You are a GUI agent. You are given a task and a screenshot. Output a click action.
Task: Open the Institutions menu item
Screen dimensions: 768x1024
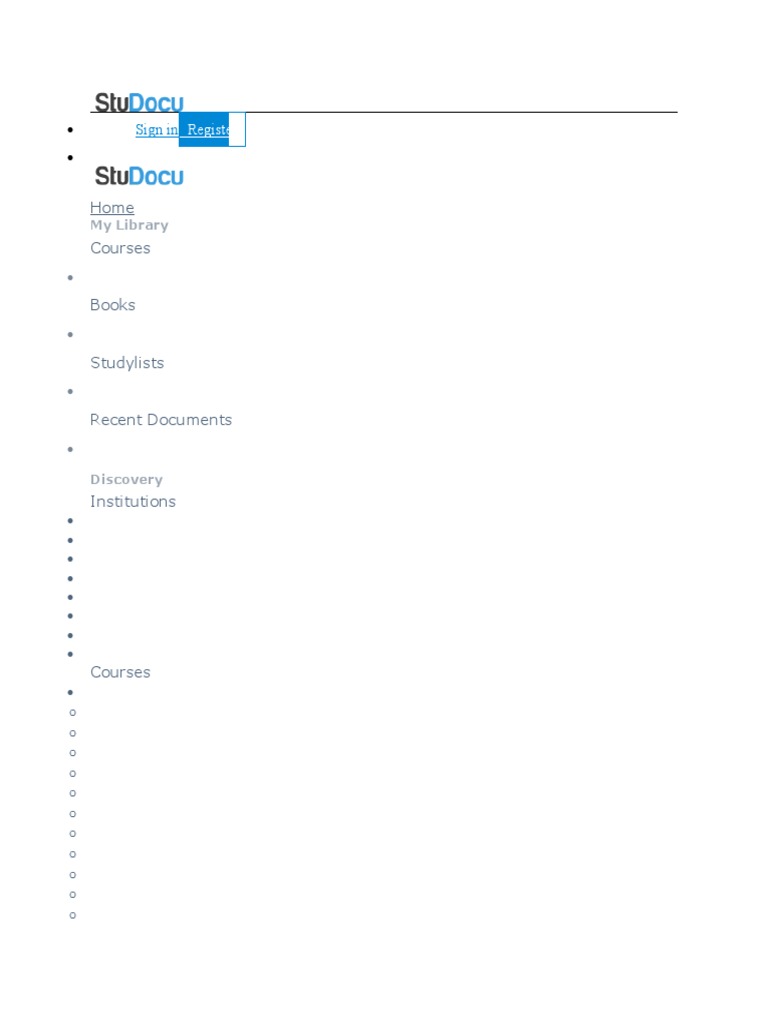(x=133, y=501)
